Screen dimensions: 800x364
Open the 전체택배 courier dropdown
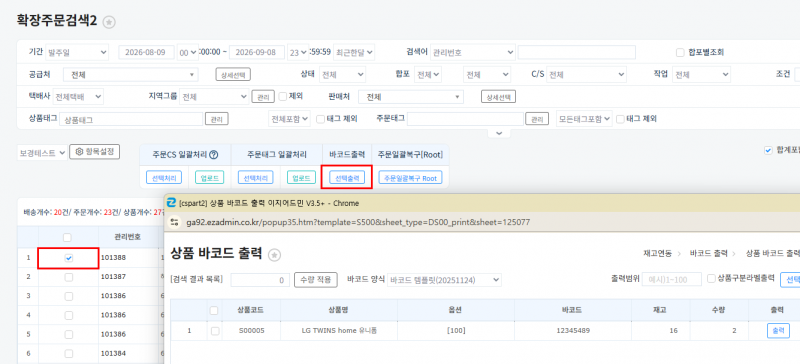[78, 96]
